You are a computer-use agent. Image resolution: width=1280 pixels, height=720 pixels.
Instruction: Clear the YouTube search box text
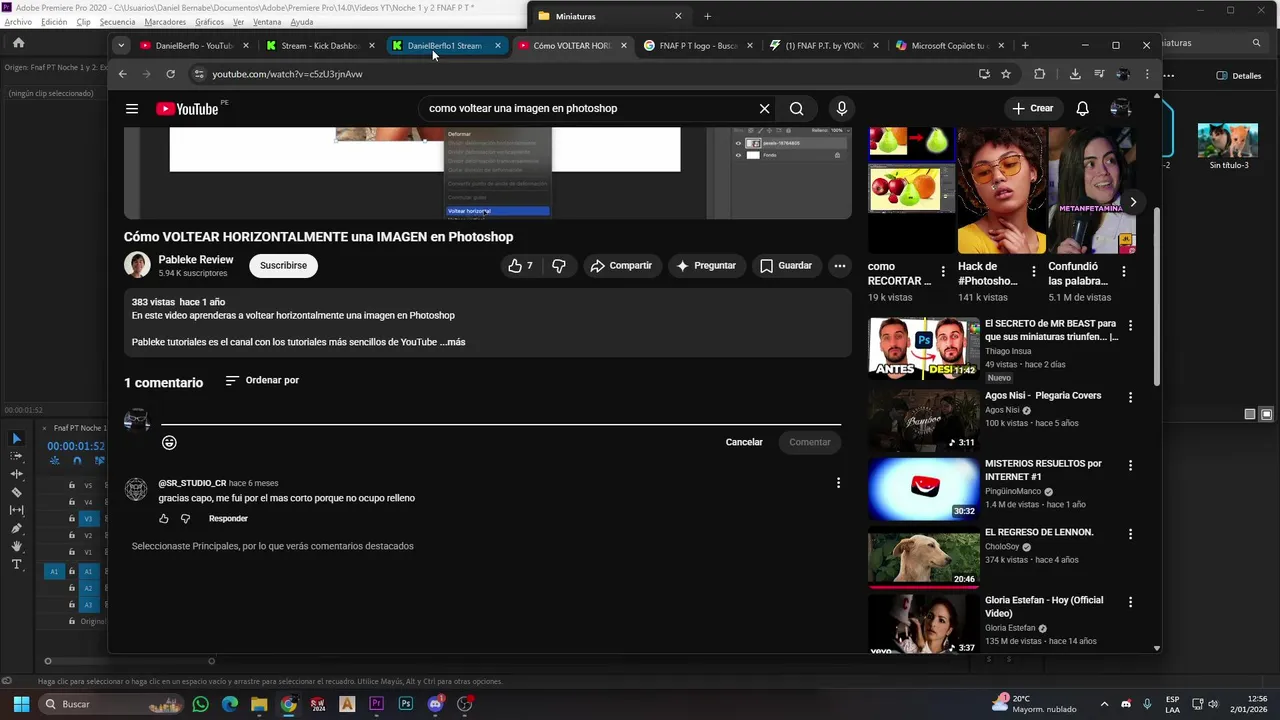764,109
